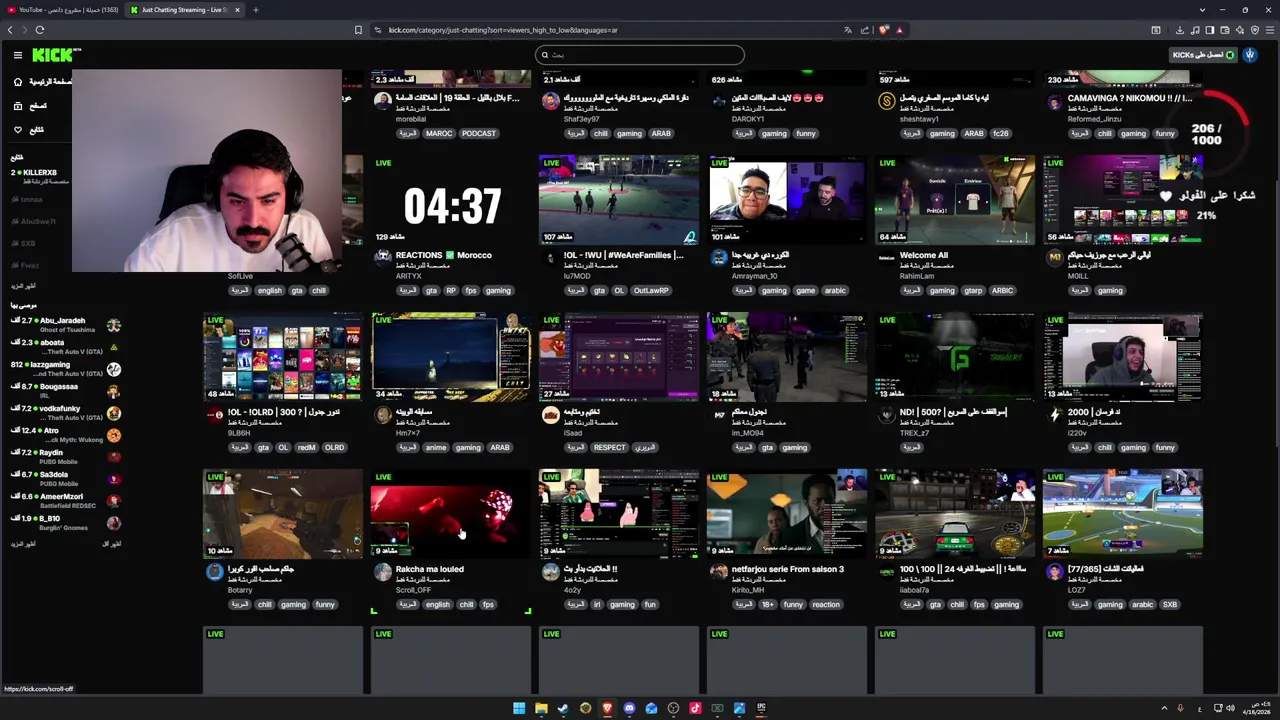Click the Get KICKs button
The width and height of the screenshot is (1280, 720).
(x=1203, y=55)
